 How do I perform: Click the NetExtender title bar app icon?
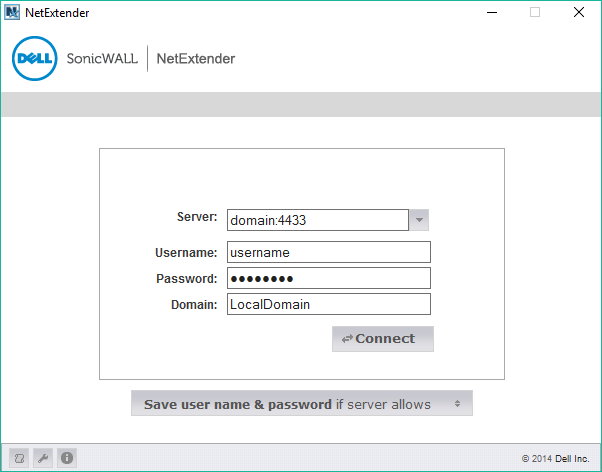(12, 12)
